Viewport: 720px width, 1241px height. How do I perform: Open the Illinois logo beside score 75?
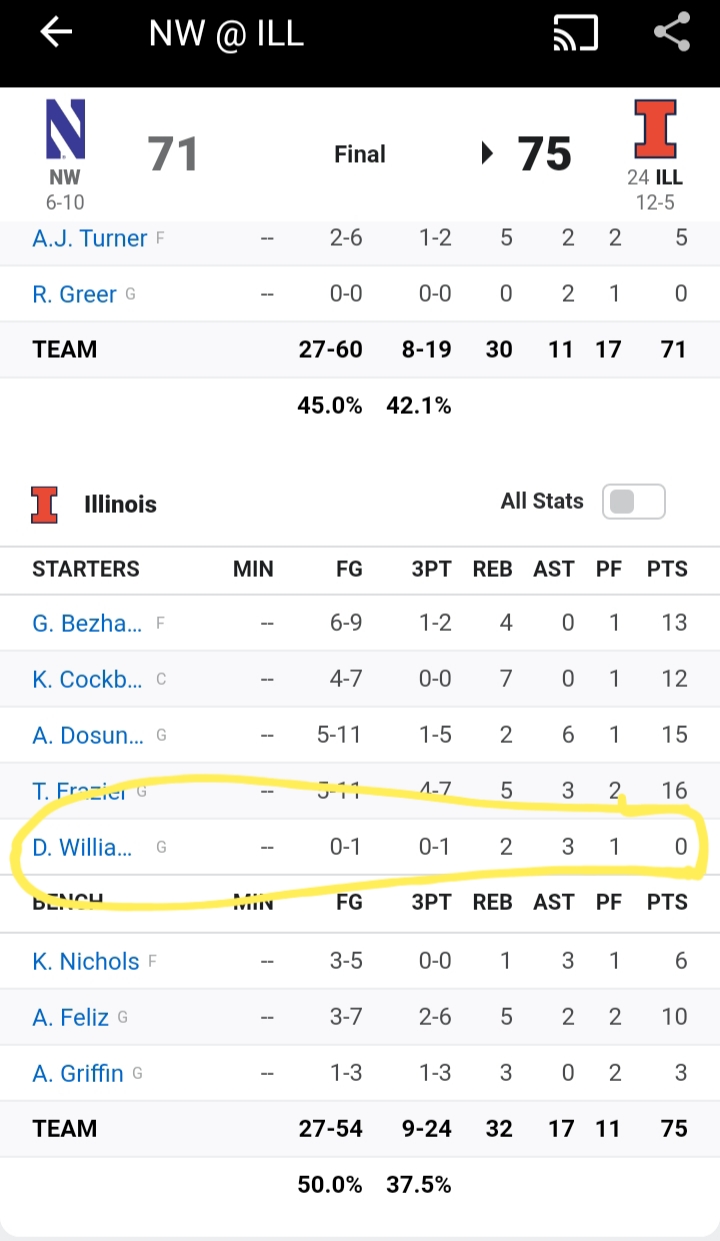[x=656, y=129]
